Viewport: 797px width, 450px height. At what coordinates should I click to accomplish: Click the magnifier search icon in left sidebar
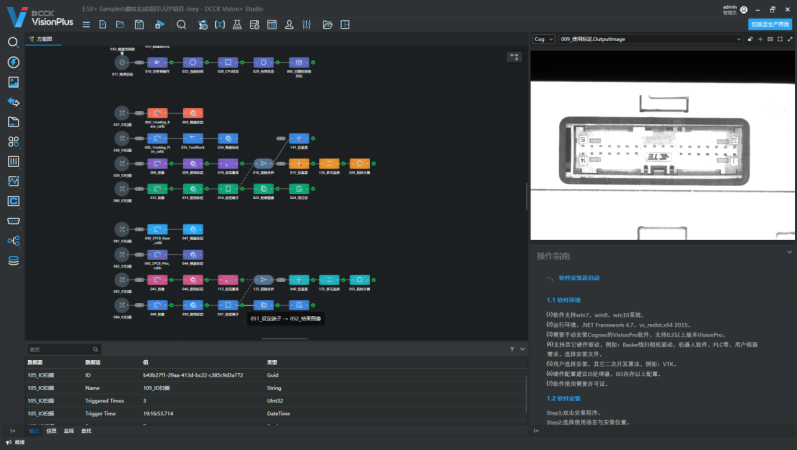pyautogui.click(x=14, y=42)
